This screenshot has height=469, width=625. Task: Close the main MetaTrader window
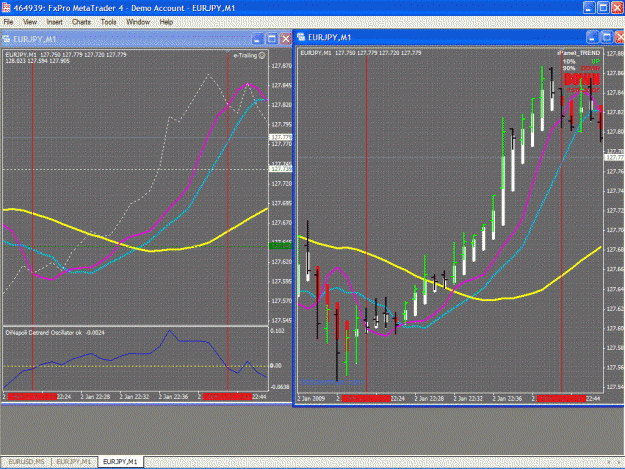(x=617, y=8)
